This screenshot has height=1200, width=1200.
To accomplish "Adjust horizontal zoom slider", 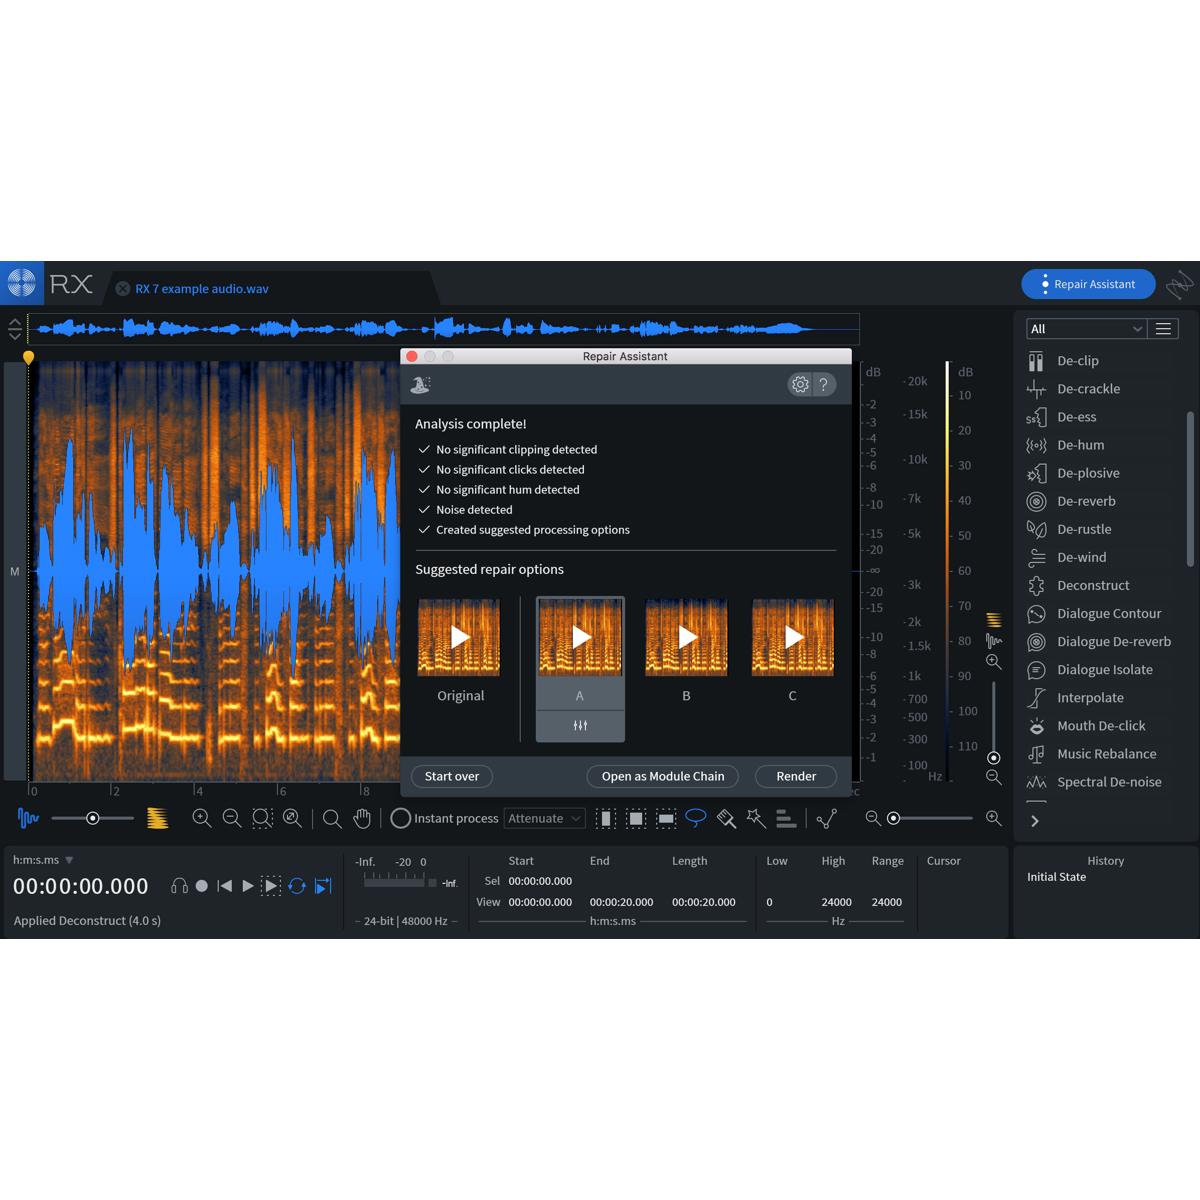I will tap(933, 818).
